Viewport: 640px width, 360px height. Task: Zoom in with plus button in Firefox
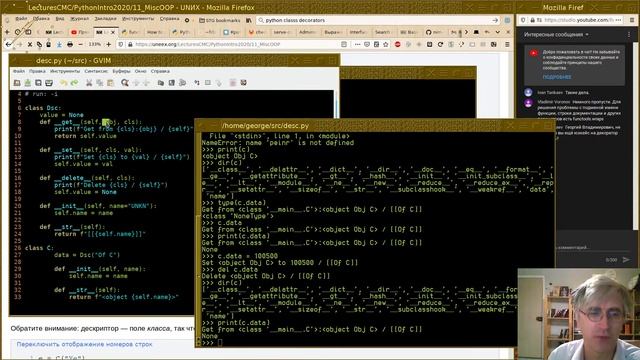(x=109, y=44)
